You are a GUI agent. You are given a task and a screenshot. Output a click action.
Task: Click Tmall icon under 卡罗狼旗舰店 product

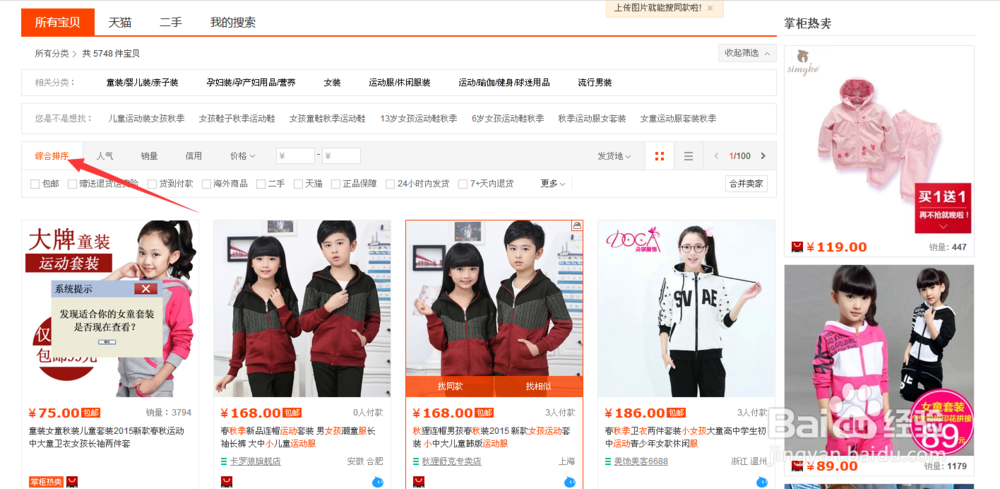click(227, 482)
